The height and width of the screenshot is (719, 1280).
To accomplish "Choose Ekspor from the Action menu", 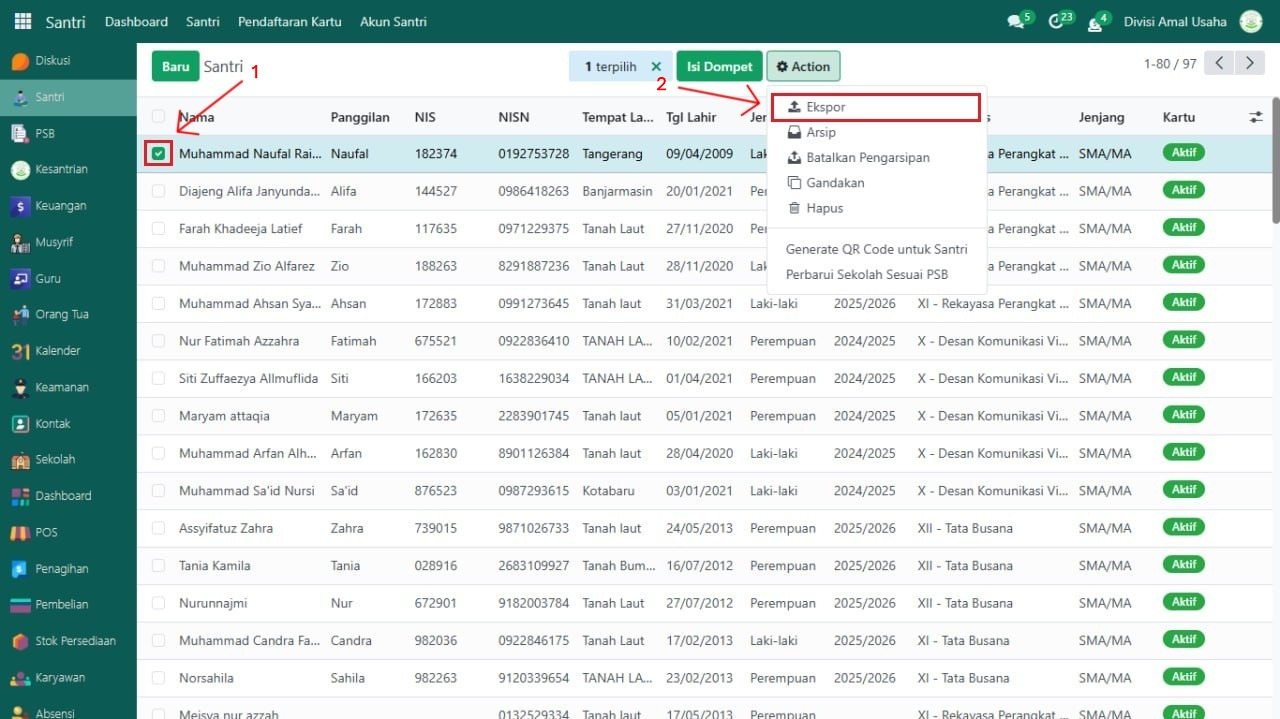I will pos(825,107).
